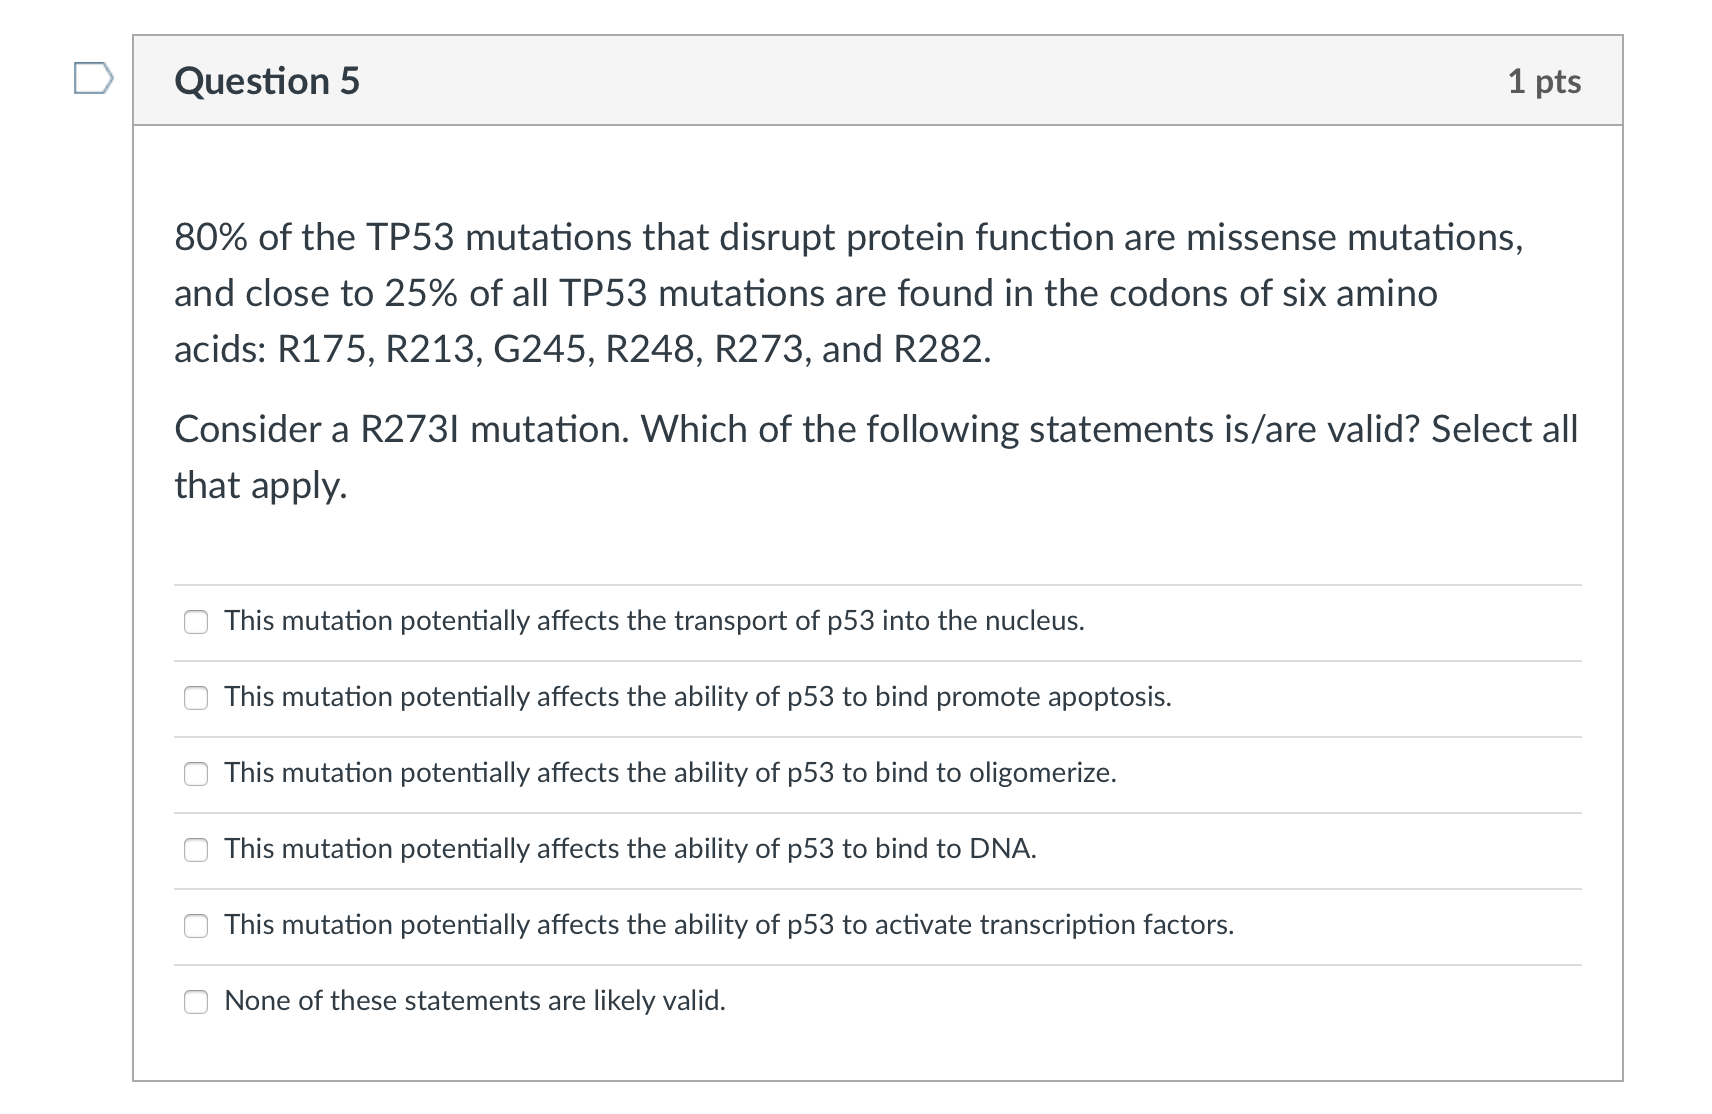Viewport: 1712px width, 1114px height.
Task: Select 'None of these statements are likely valid'
Action: [196, 1000]
